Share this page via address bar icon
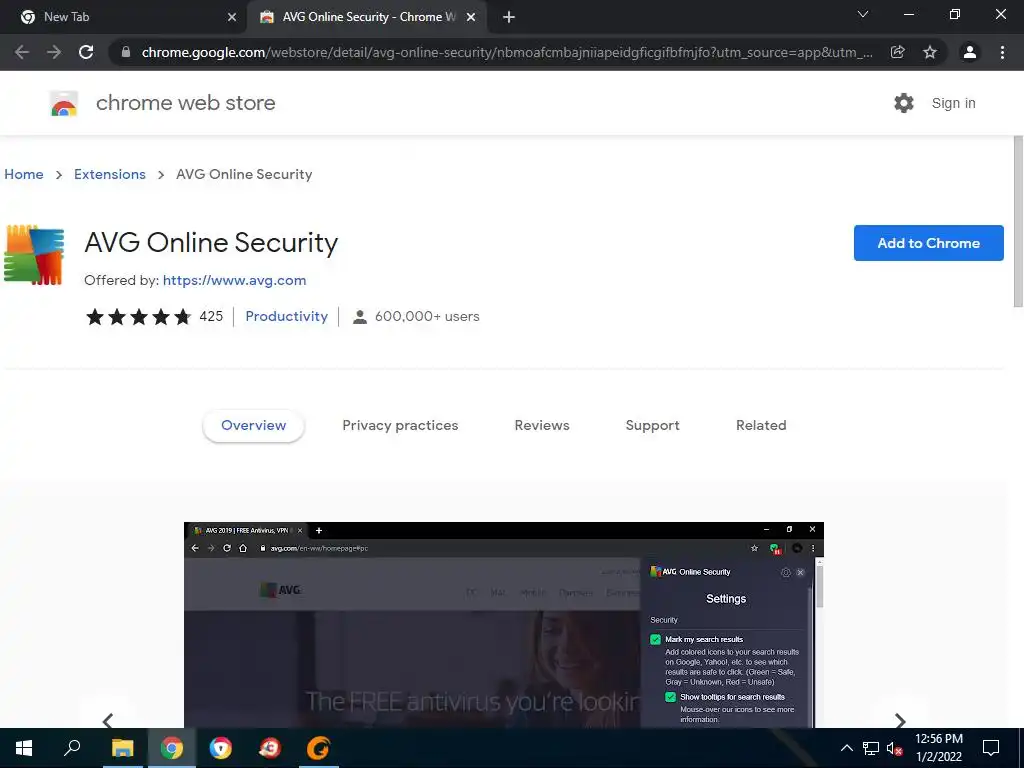 [898, 52]
